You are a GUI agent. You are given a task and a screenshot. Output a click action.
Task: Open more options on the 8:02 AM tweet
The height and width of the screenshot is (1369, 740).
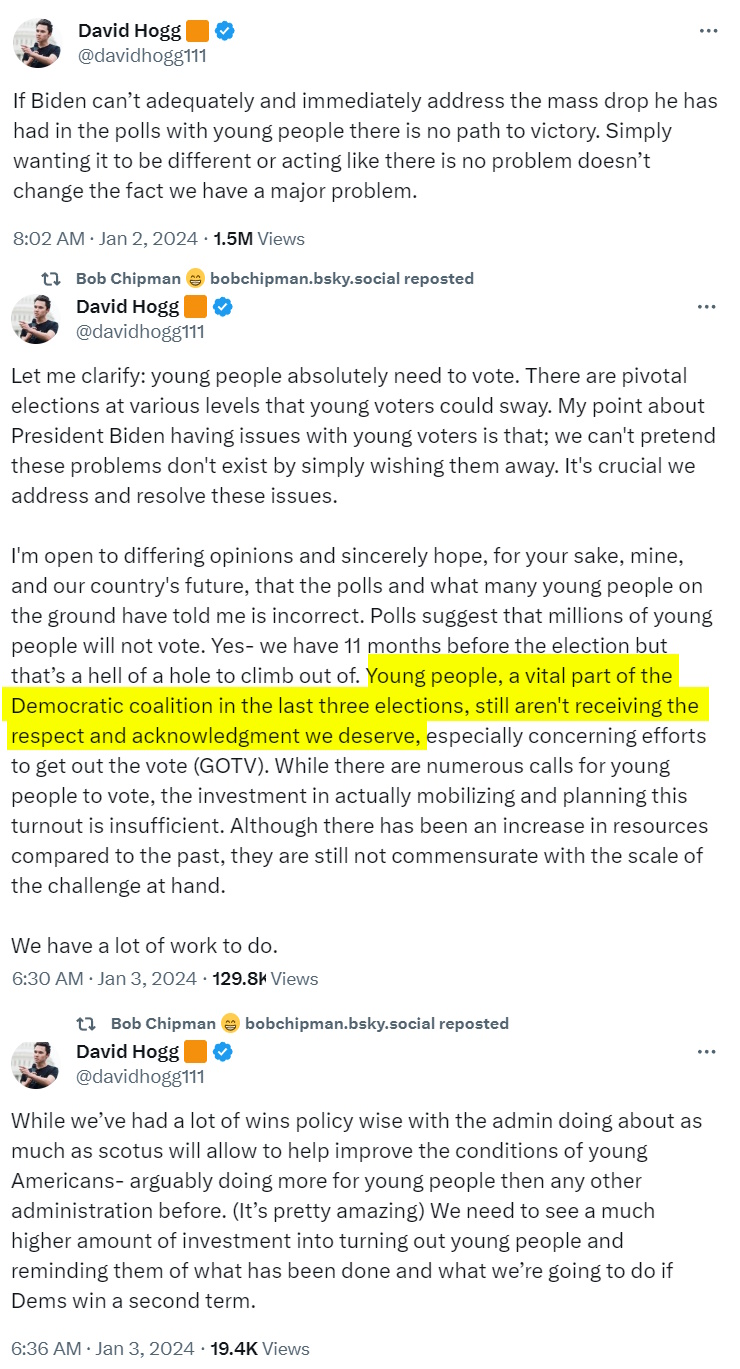pyautogui.click(x=708, y=31)
